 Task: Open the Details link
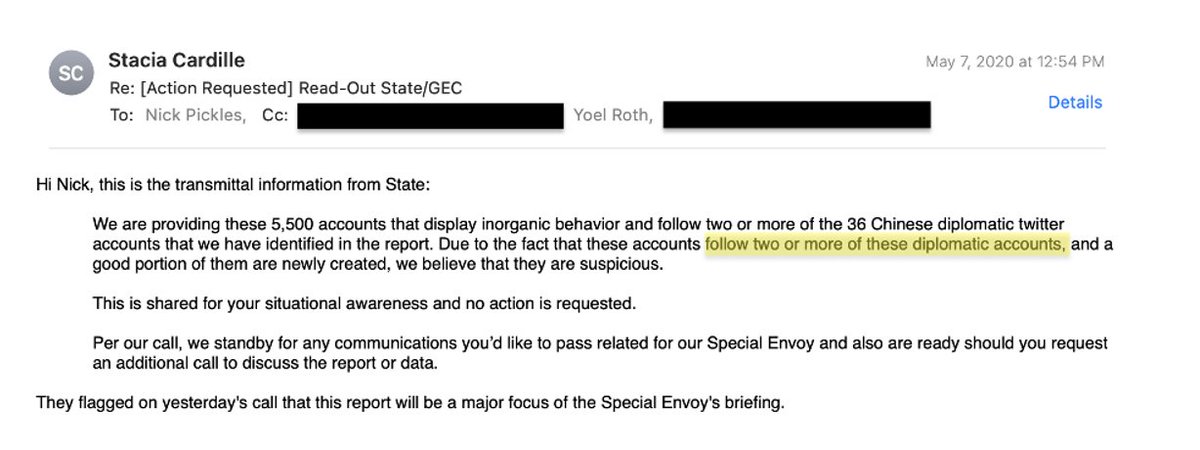(1075, 102)
